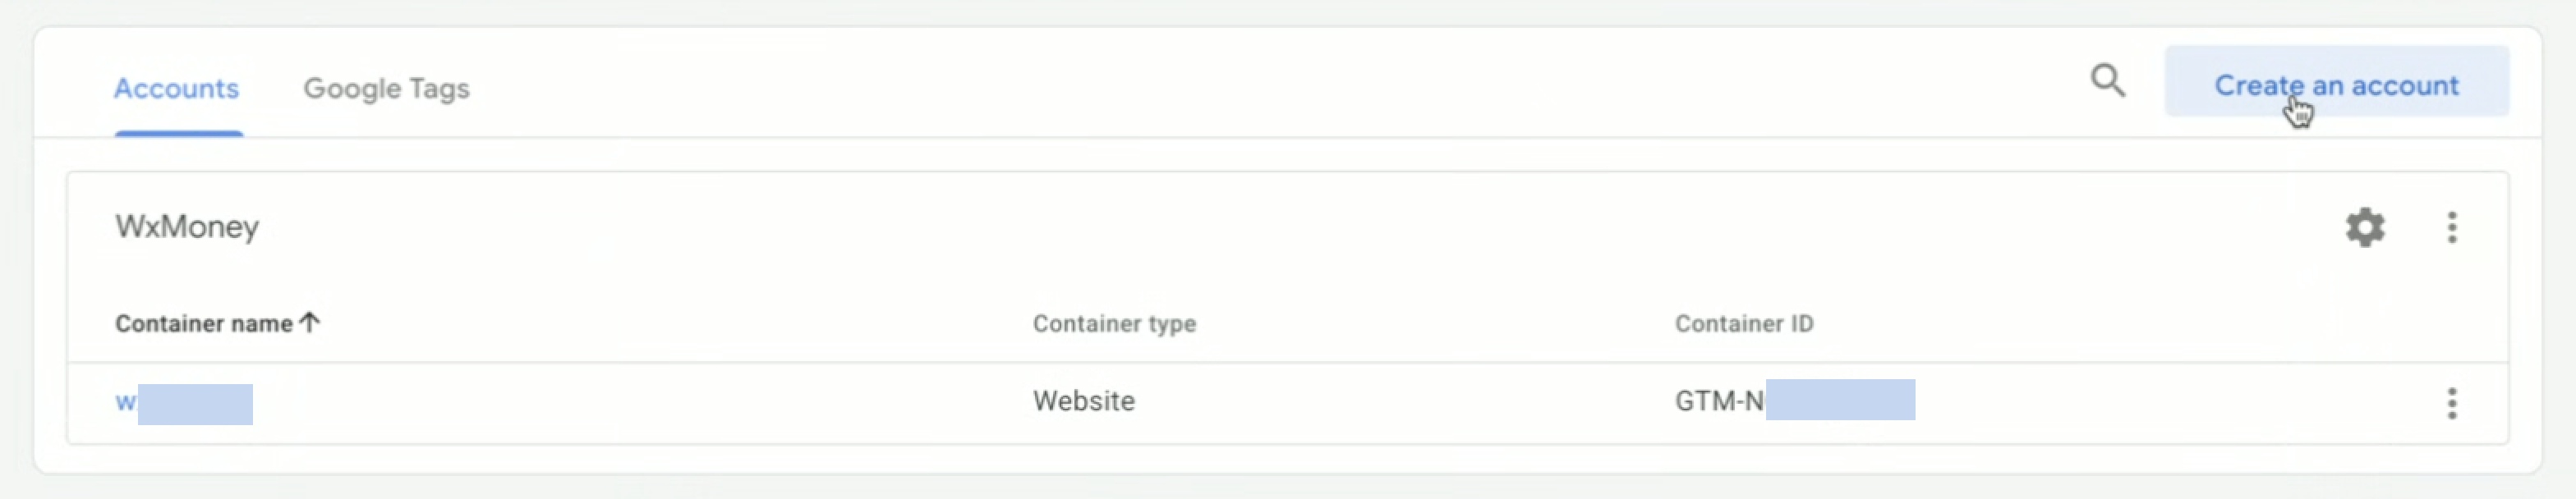Click the Website container type cell
2576x499 pixels.
pyautogui.click(x=1083, y=402)
